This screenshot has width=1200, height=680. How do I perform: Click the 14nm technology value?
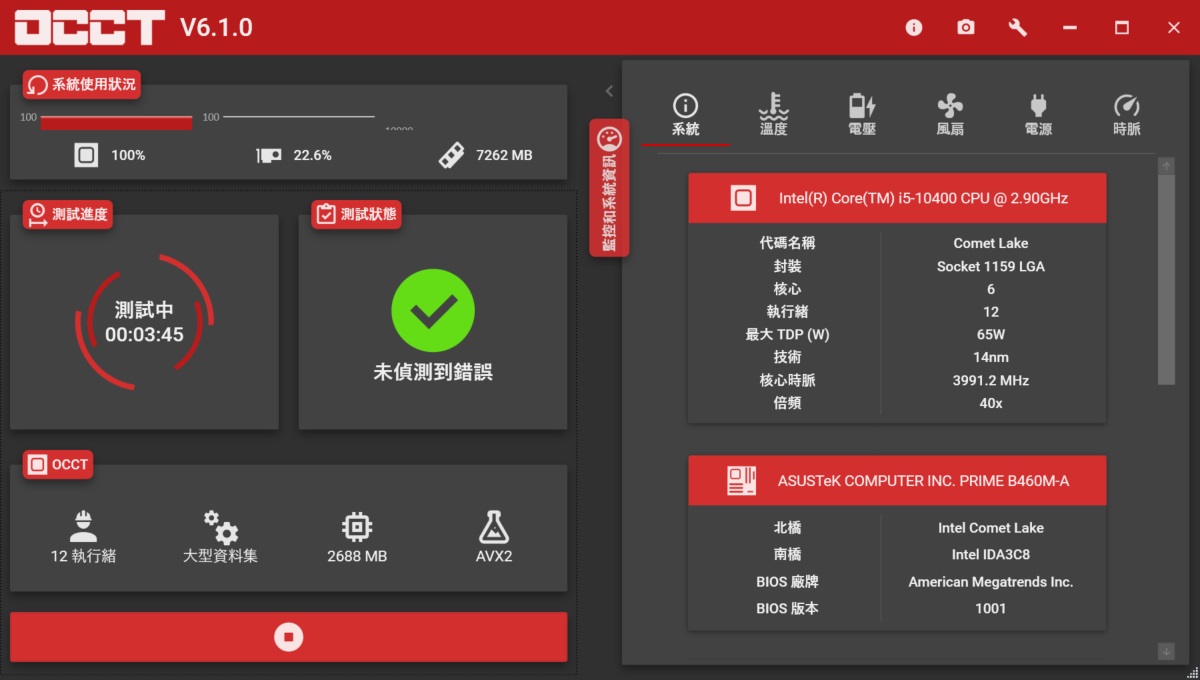coord(991,357)
